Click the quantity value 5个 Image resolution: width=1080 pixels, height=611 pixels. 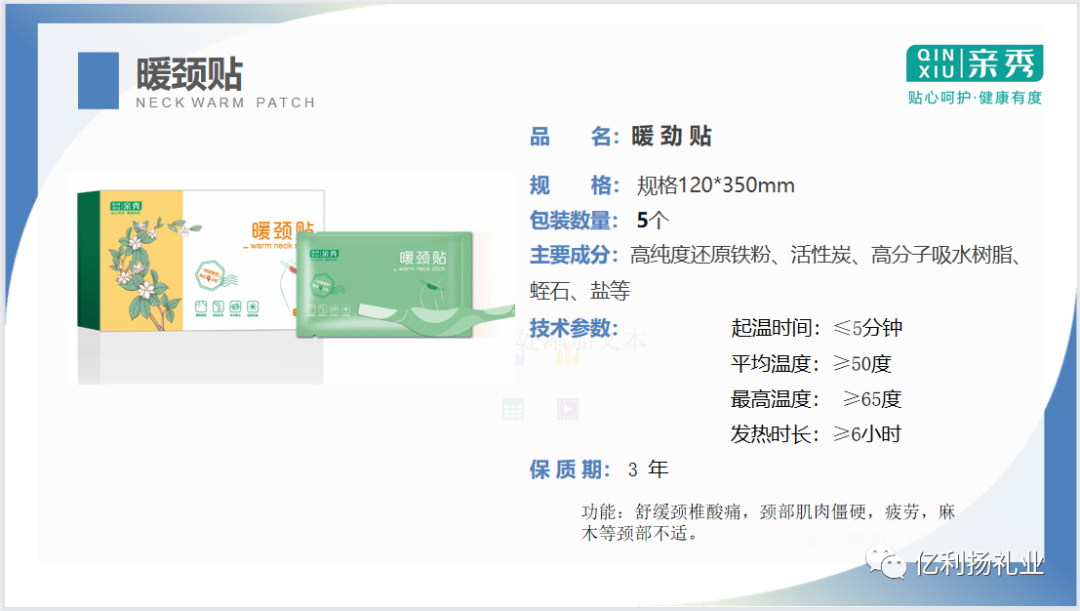click(x=652, y=220)
